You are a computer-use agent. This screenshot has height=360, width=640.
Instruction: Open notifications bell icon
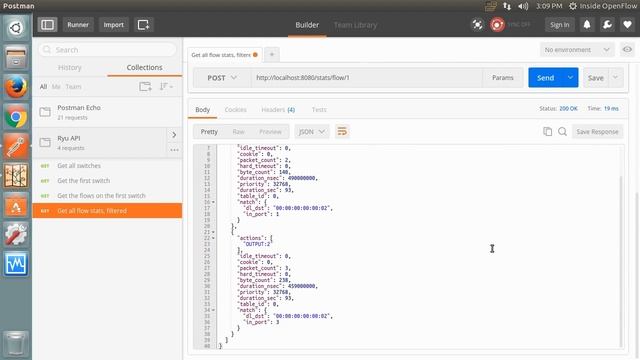click(587, 25)
